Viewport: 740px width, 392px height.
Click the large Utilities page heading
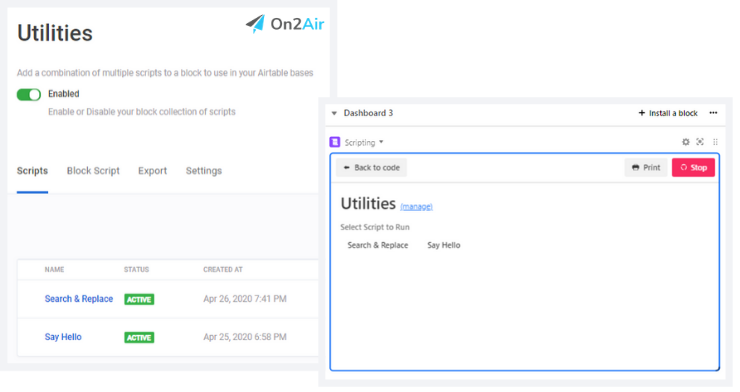[x=55, y=33]
